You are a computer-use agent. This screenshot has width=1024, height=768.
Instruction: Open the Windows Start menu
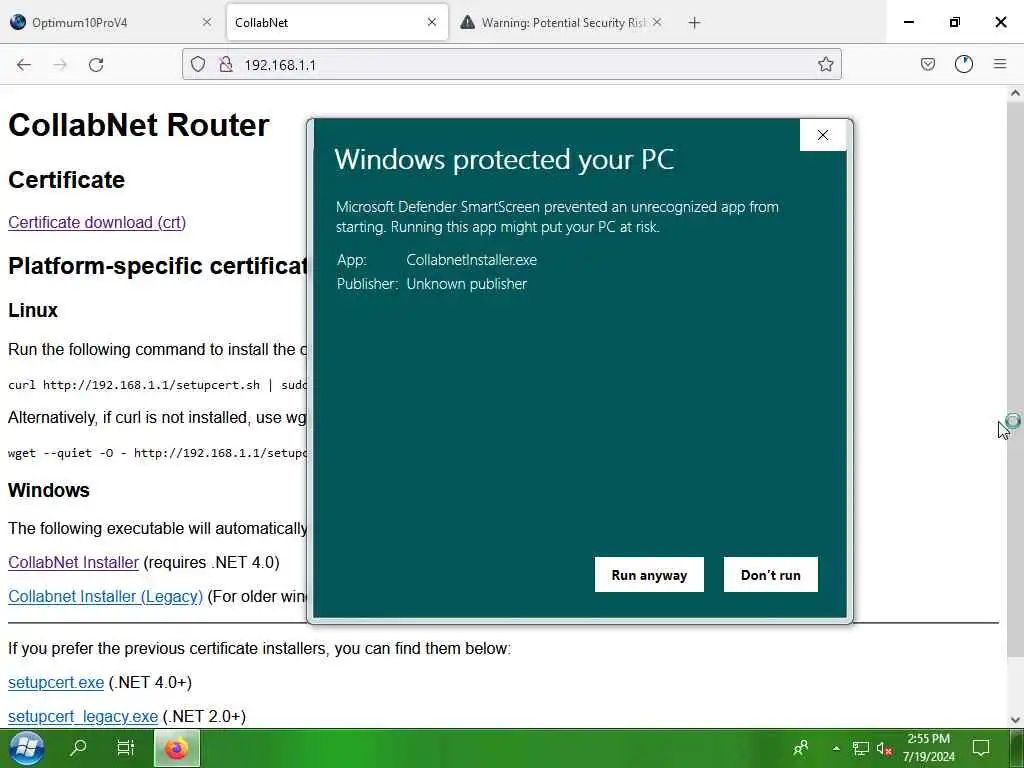click(26, 748)
